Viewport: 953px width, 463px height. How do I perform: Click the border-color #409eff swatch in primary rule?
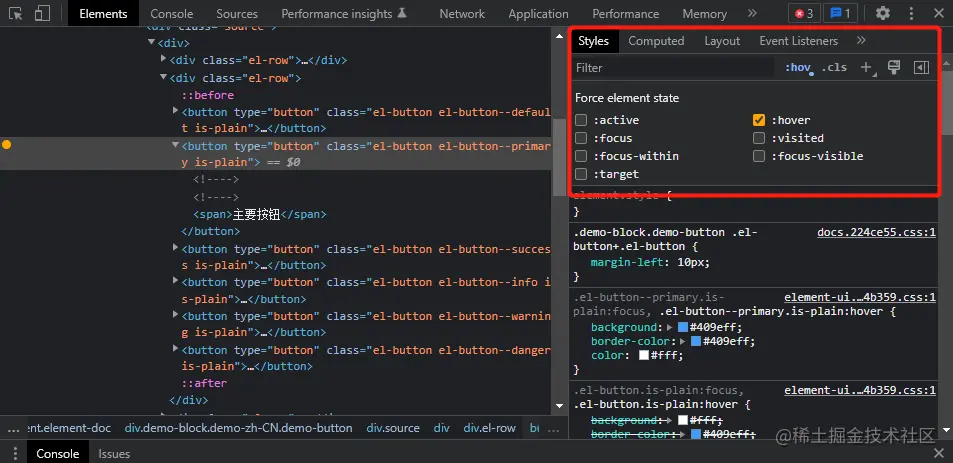(695, 341)
